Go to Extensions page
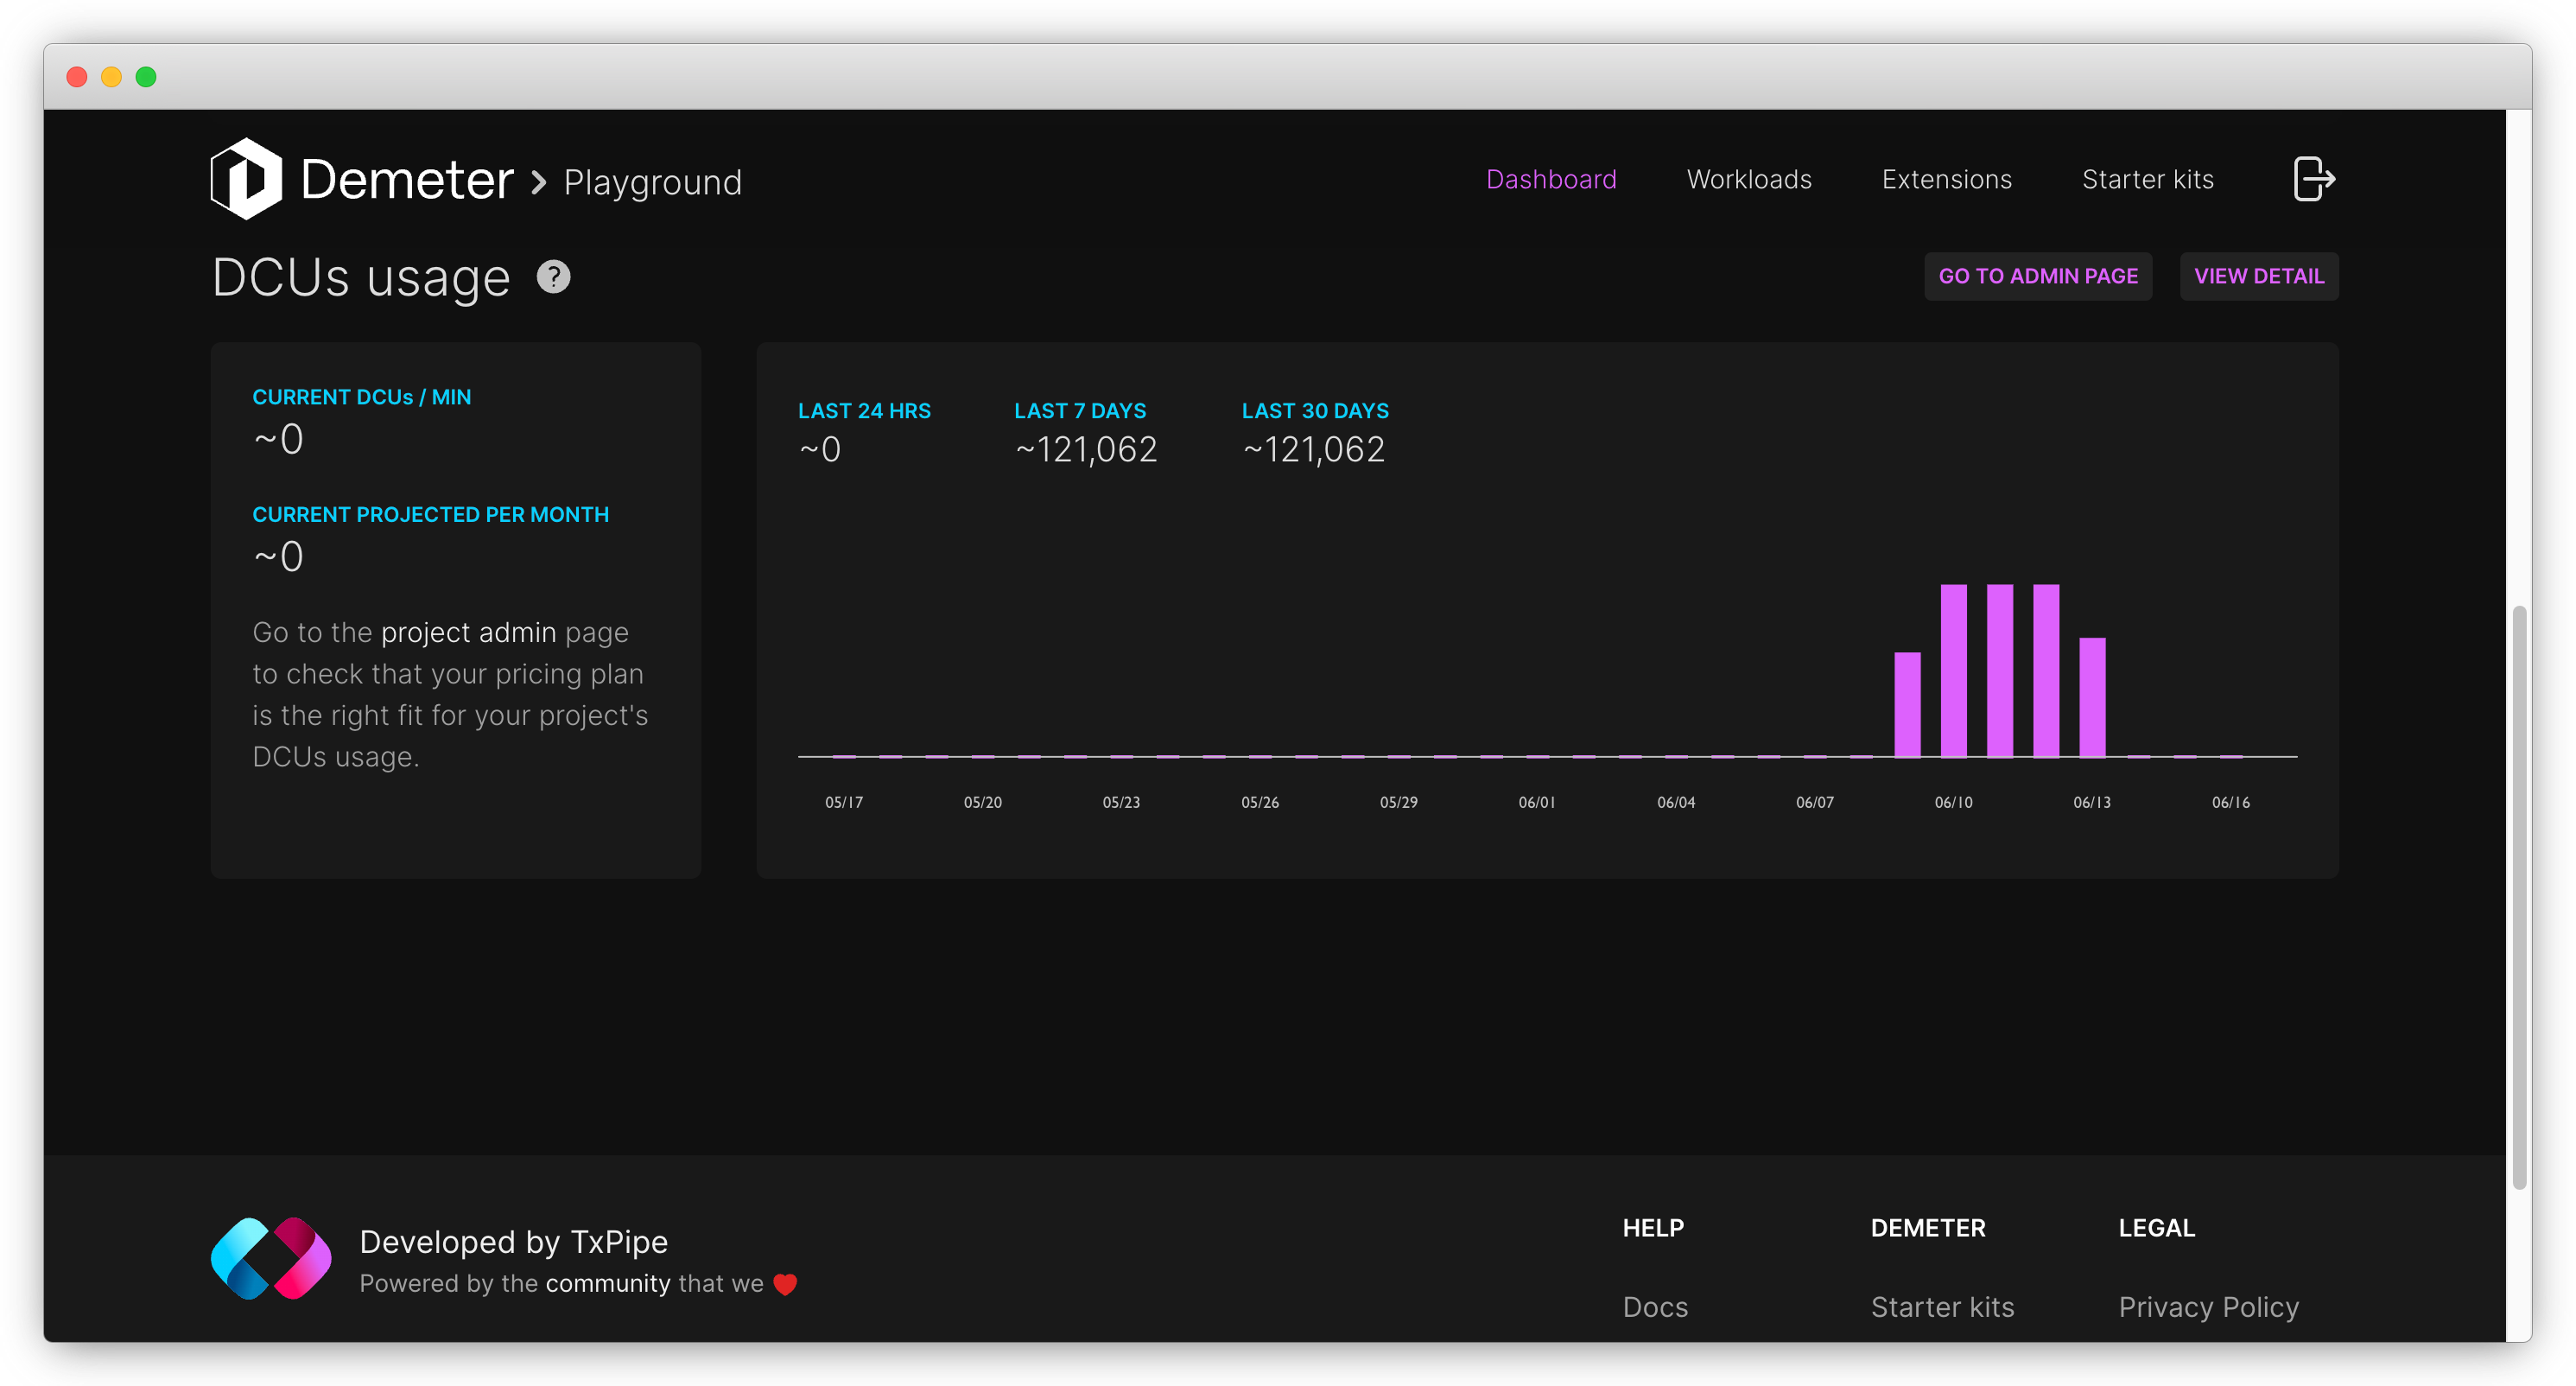The height and width of the screenshot is (1386, 2576). tap(1946, 179)
